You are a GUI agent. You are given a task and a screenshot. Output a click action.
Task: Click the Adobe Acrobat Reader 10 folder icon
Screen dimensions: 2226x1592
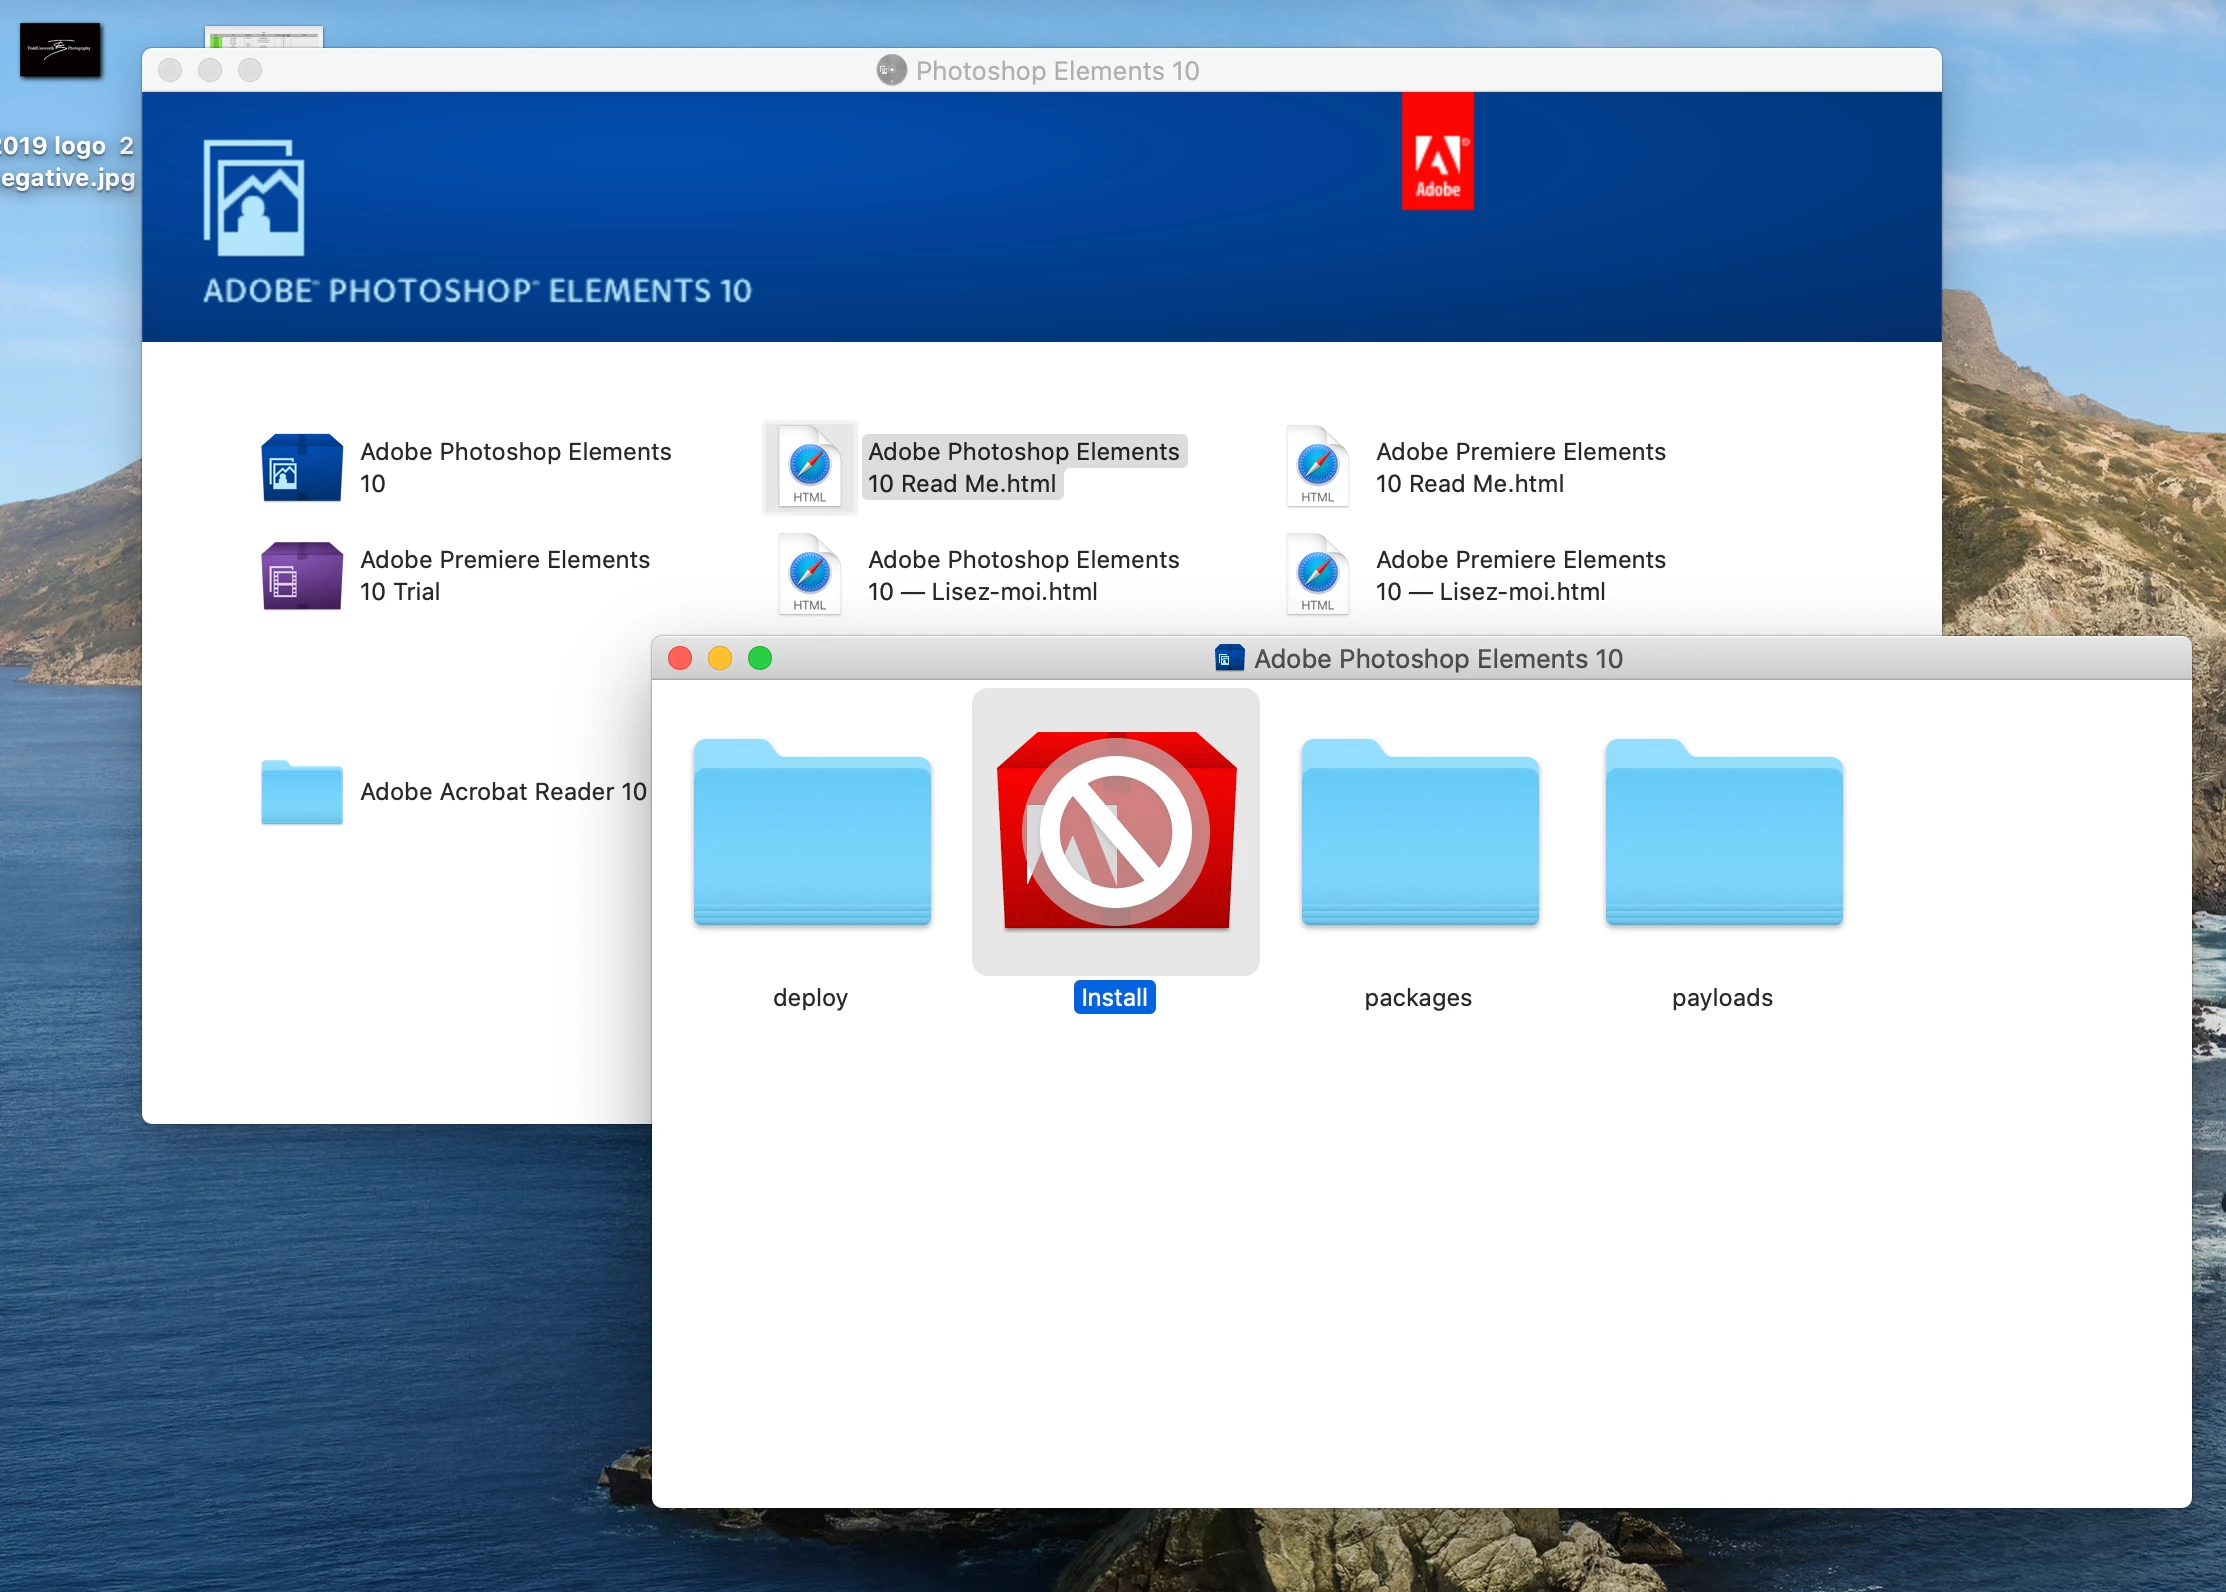pyautogui.click(x=301, y=792)
